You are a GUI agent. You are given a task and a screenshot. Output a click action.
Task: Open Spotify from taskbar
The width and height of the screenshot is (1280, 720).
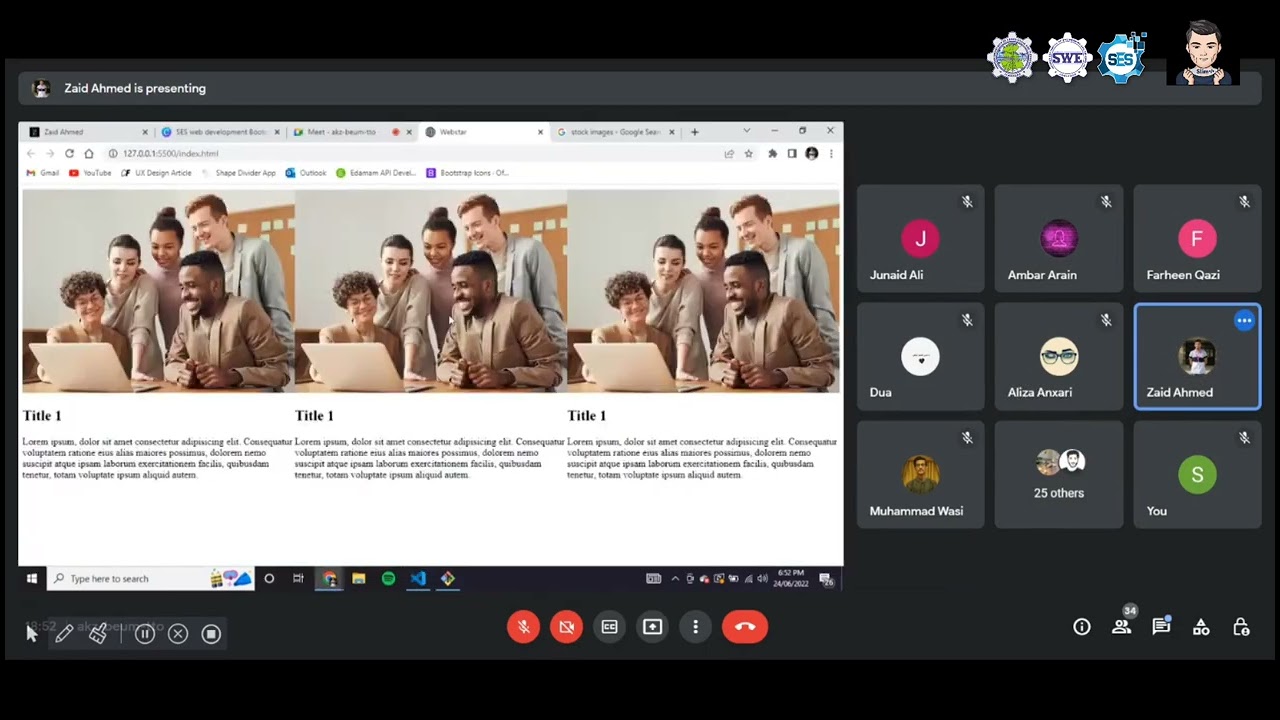[388, 578]
